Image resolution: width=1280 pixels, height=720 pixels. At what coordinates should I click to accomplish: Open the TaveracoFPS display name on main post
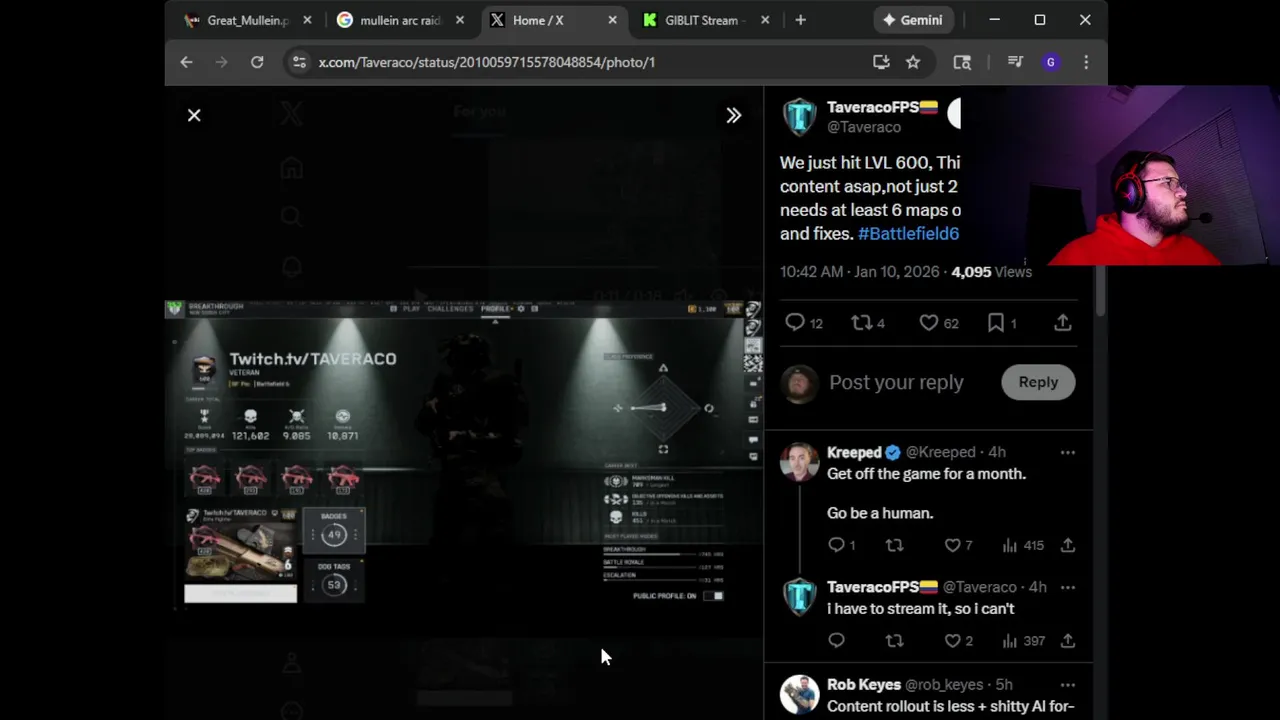point(882,107)
